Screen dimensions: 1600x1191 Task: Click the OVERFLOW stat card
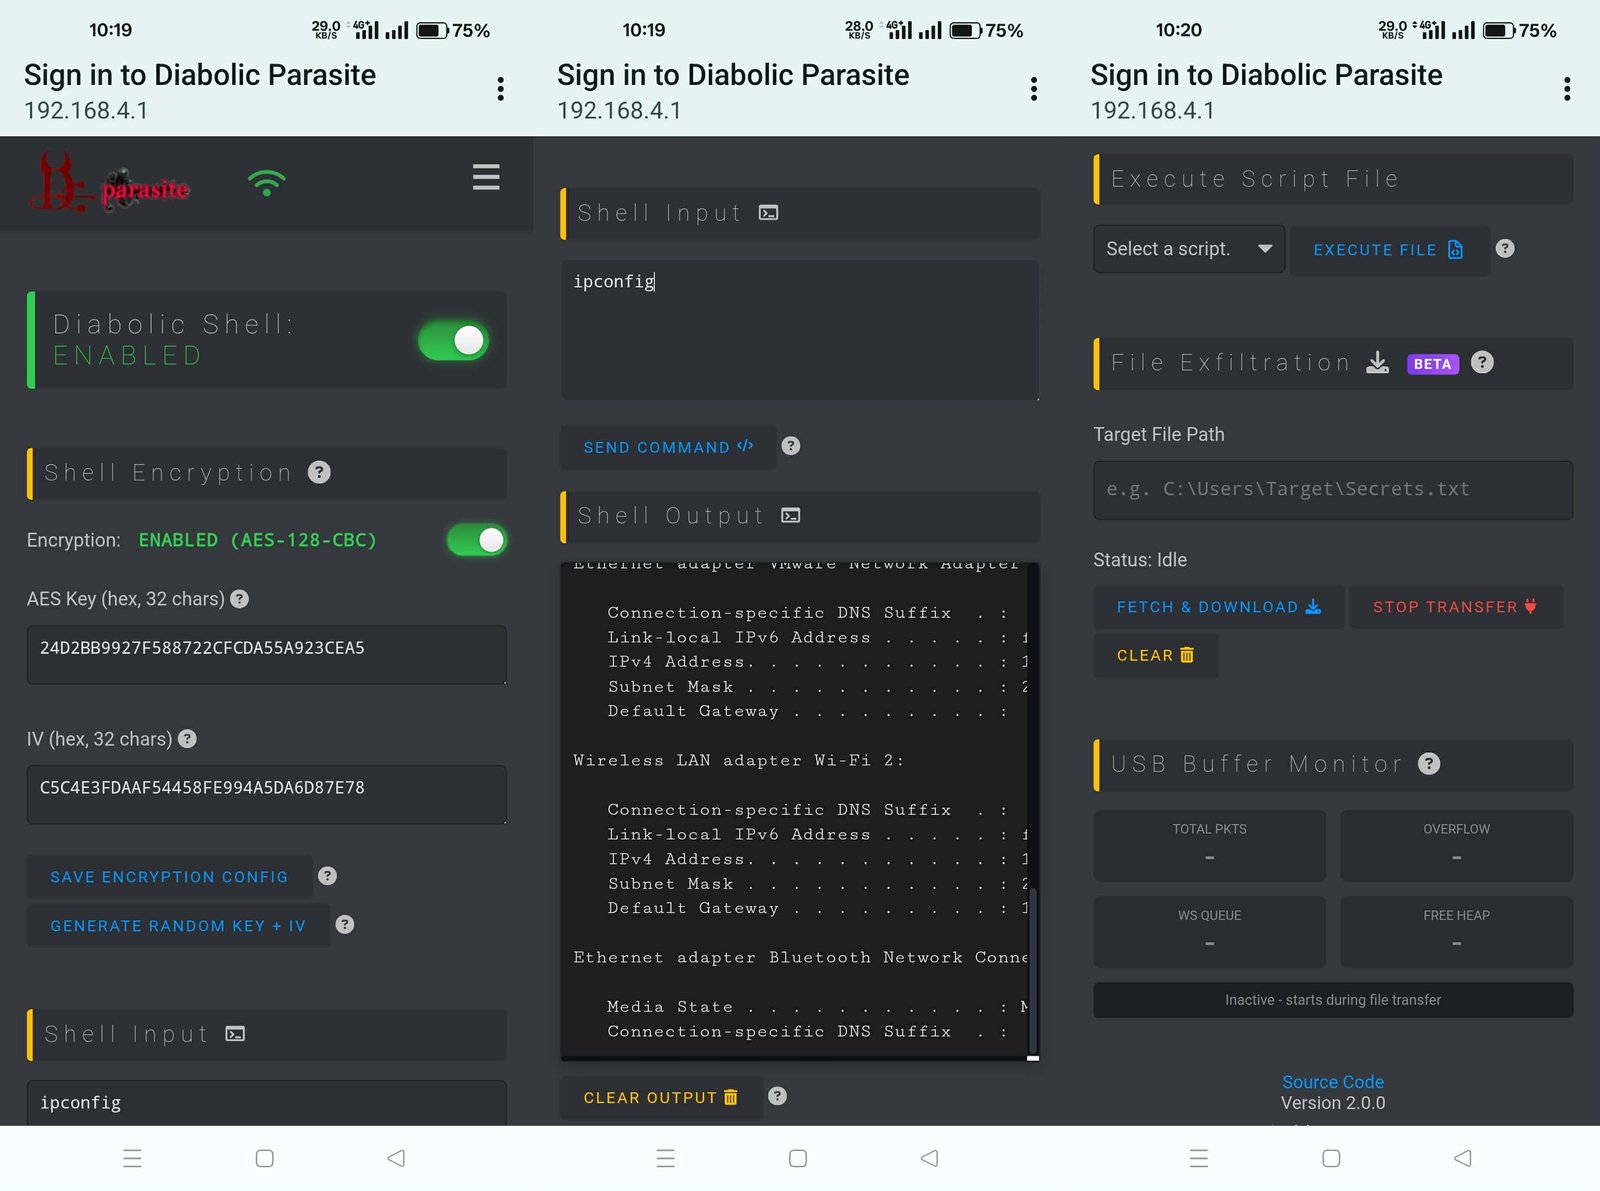(x=1457, y=846)
